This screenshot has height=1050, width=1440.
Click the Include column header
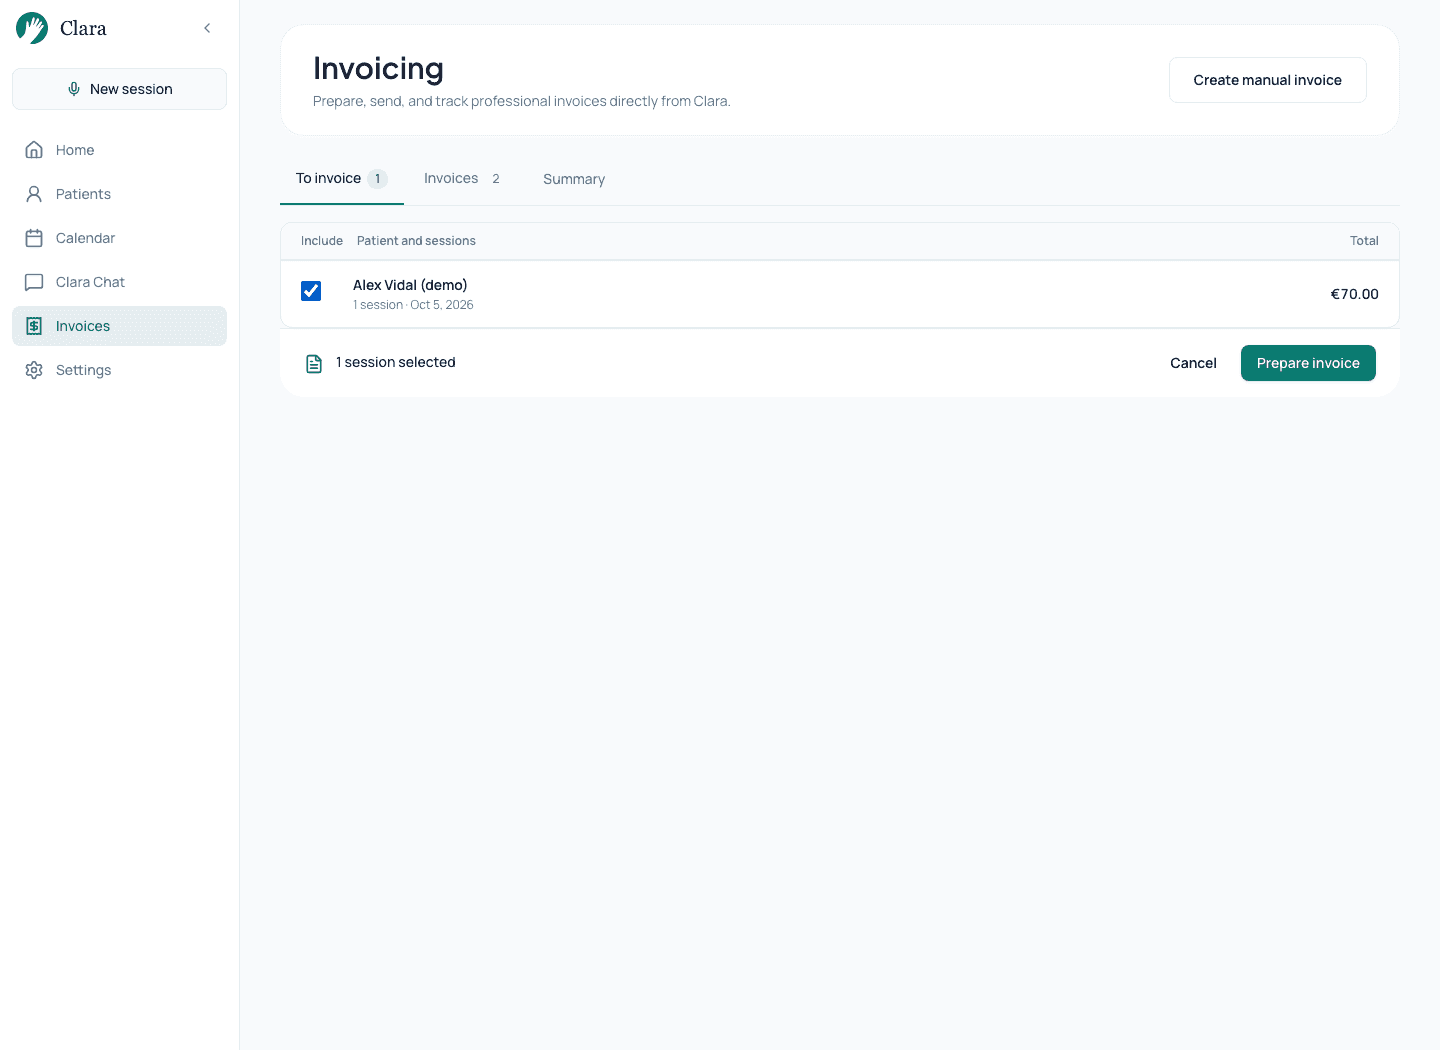pyautogui.click(x=322, y=241)
